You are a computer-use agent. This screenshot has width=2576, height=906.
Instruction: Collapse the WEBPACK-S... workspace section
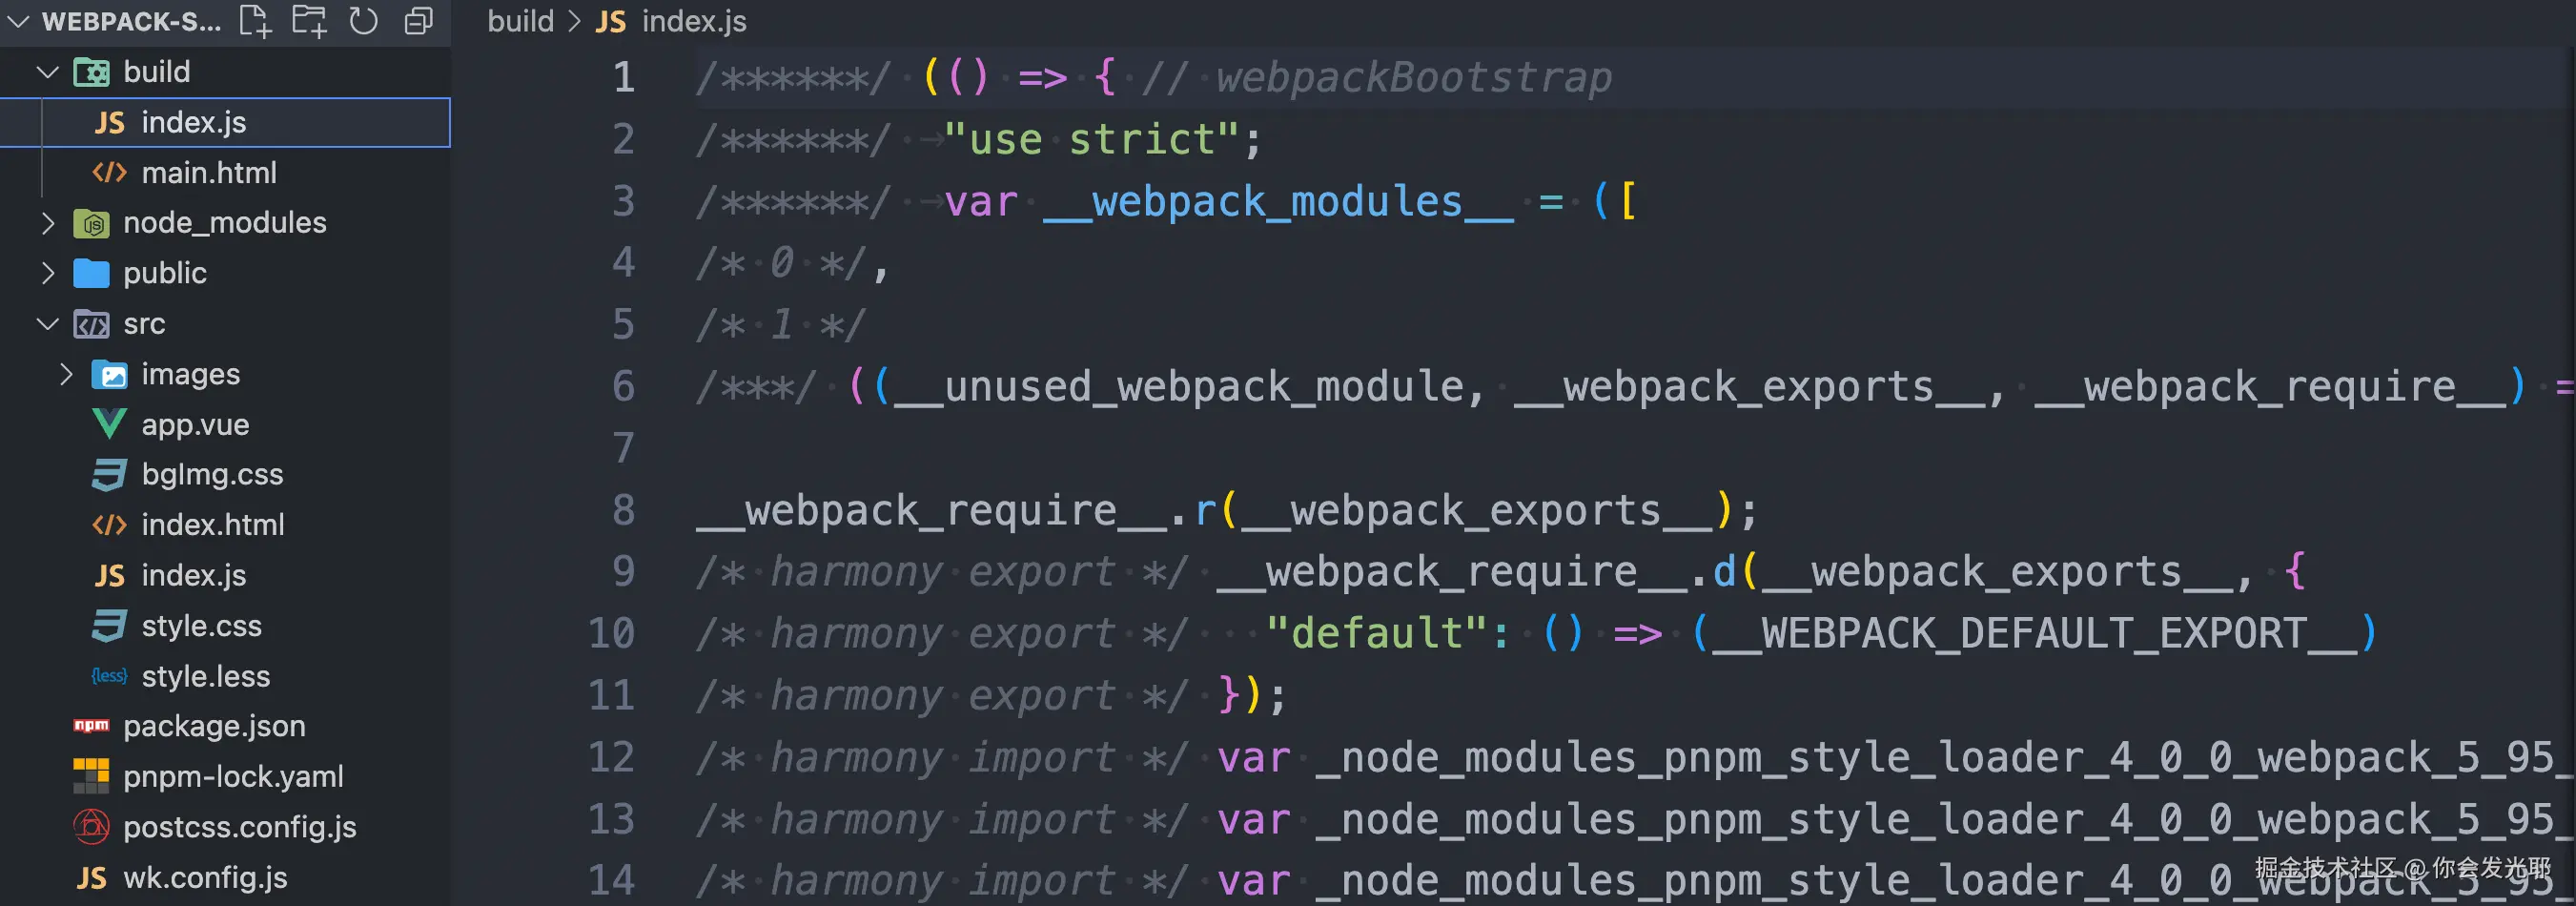pyautogui.click(x=19, y=21)
